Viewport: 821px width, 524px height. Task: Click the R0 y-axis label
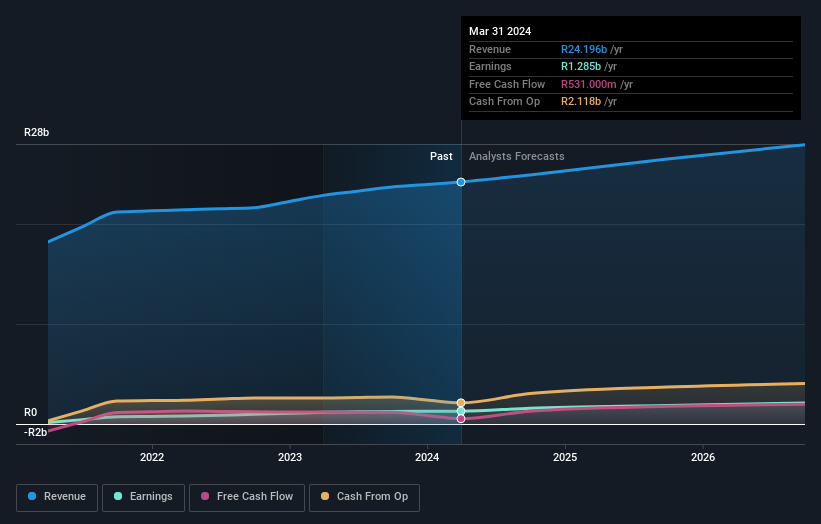30,412
